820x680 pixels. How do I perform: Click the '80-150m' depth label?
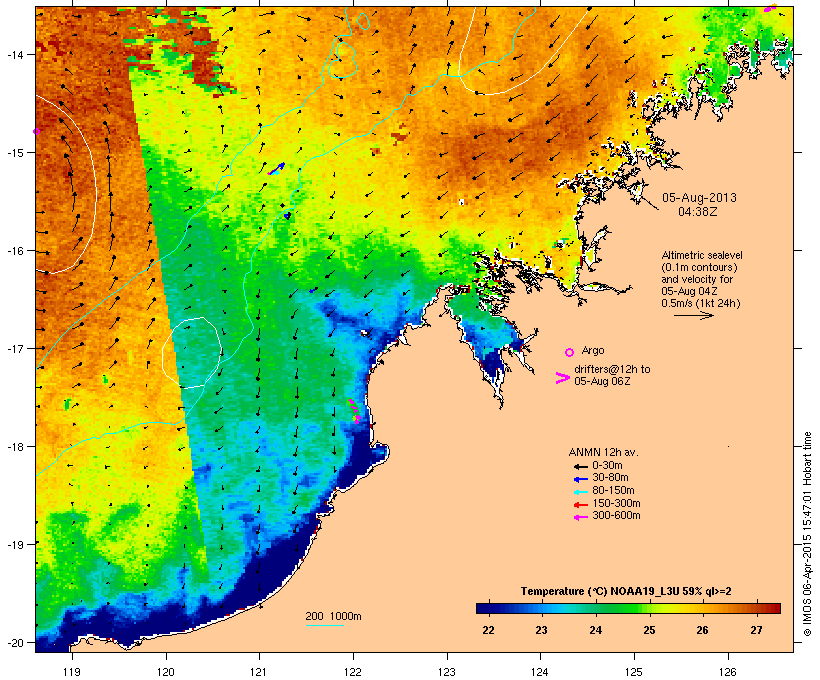click(613, 491)
